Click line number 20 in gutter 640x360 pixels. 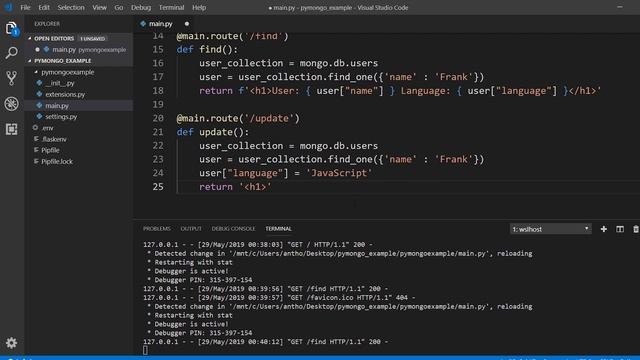coord(158,118)
